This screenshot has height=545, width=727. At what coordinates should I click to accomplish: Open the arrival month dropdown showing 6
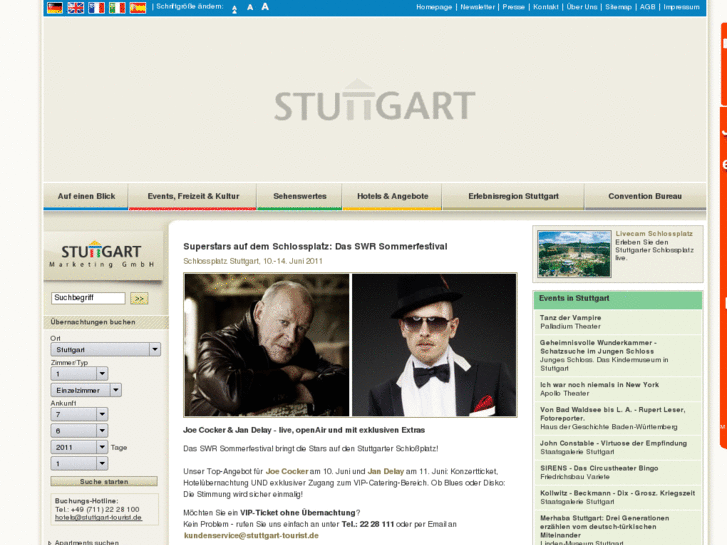79,430
